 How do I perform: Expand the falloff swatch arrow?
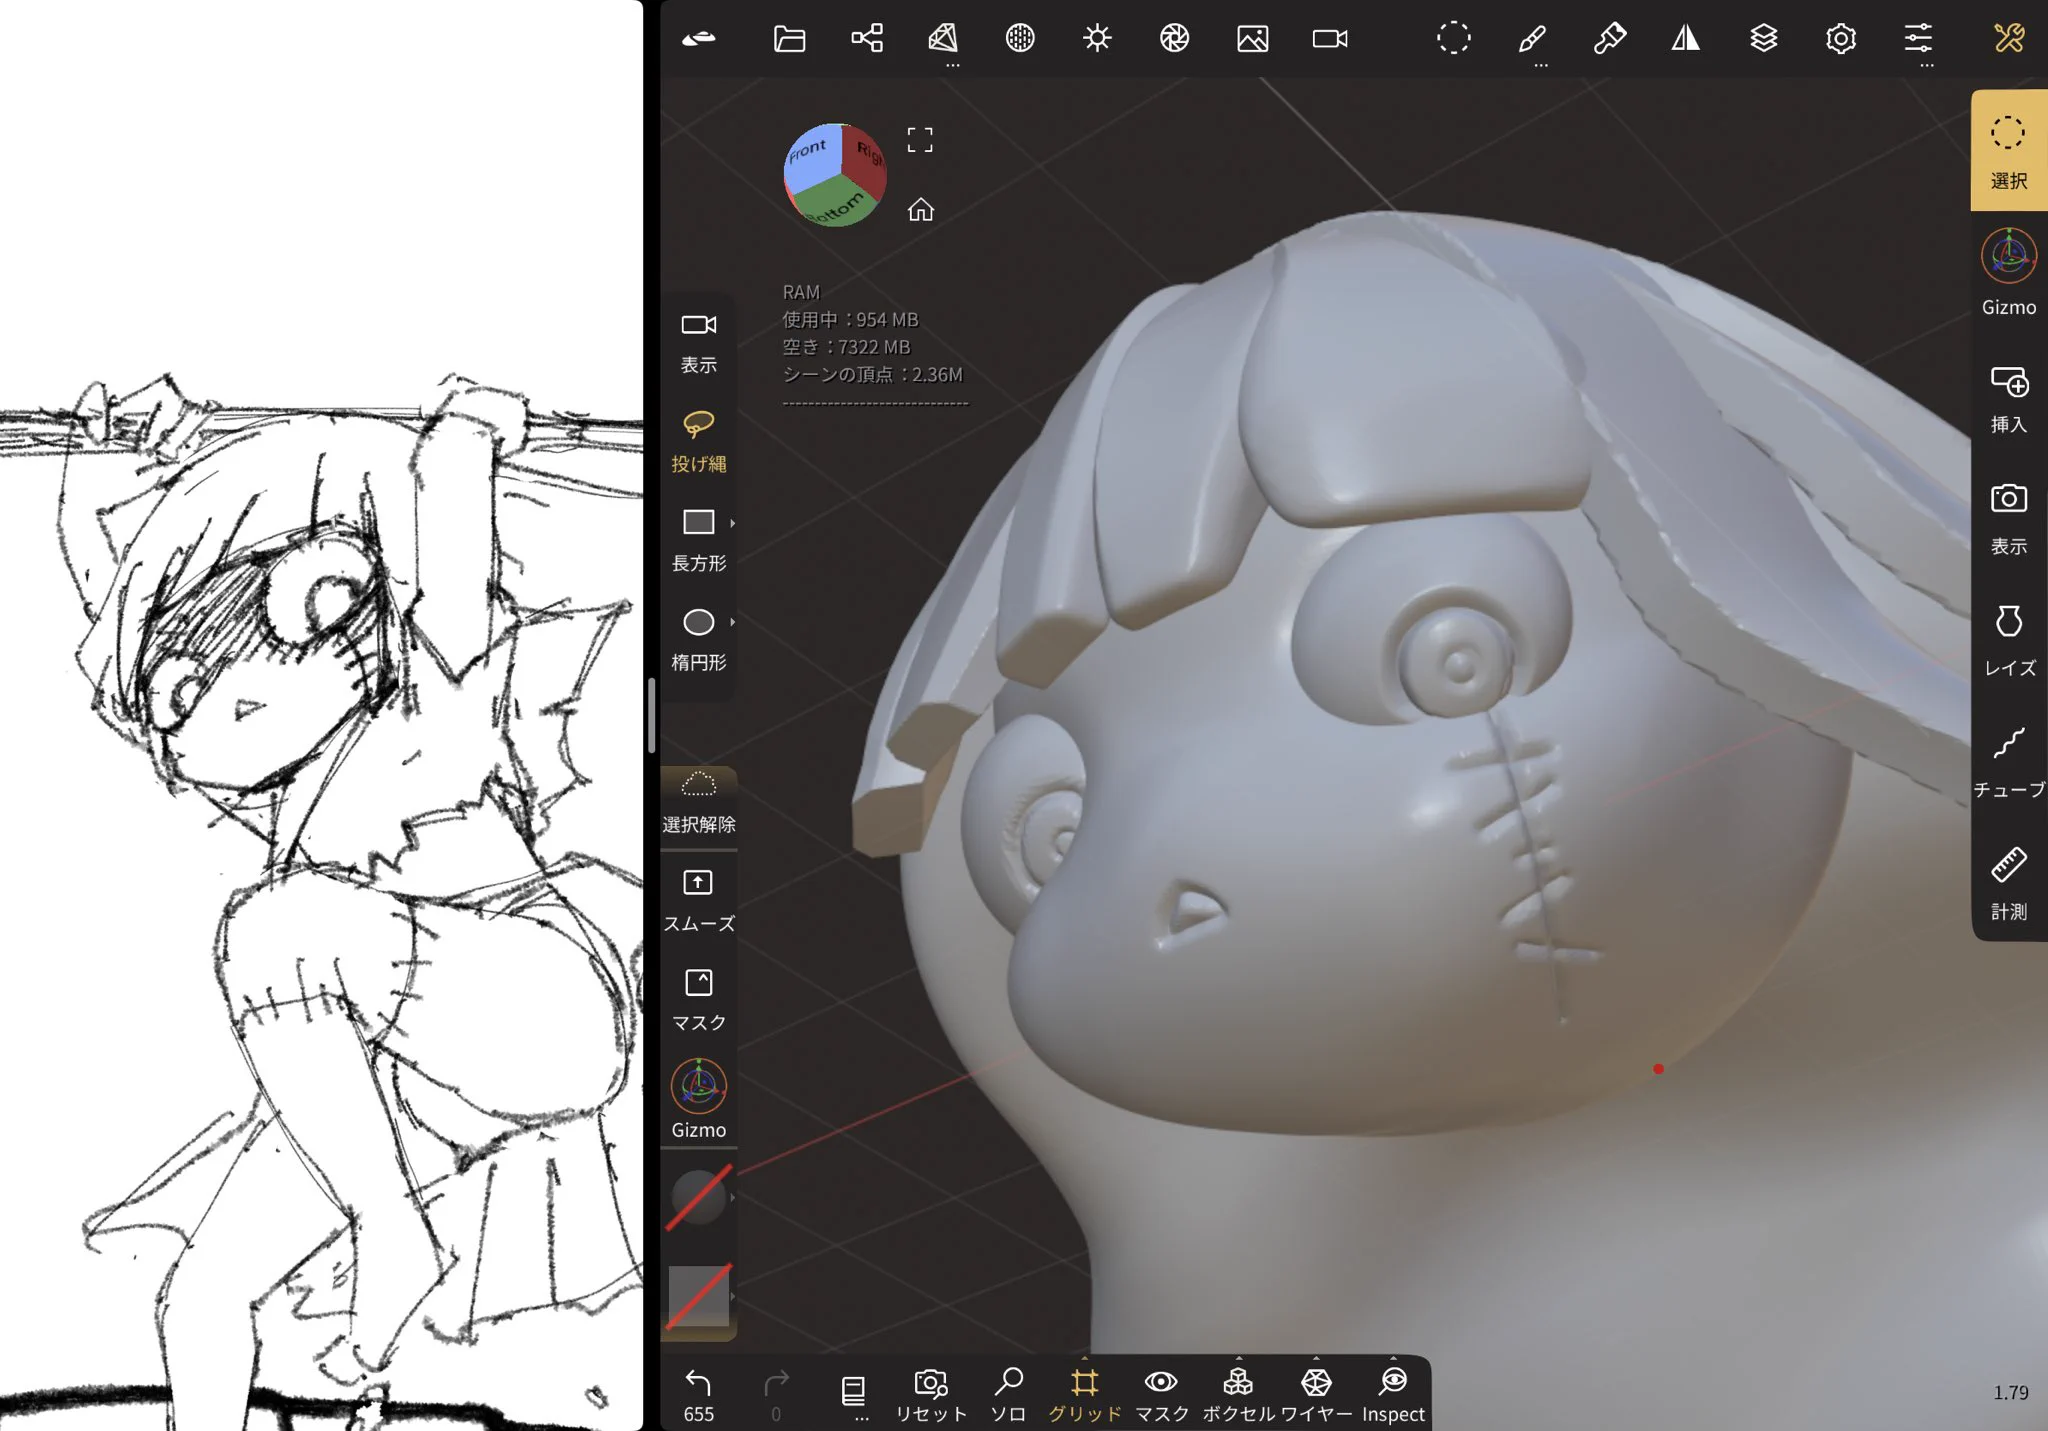coord(733,1197)
